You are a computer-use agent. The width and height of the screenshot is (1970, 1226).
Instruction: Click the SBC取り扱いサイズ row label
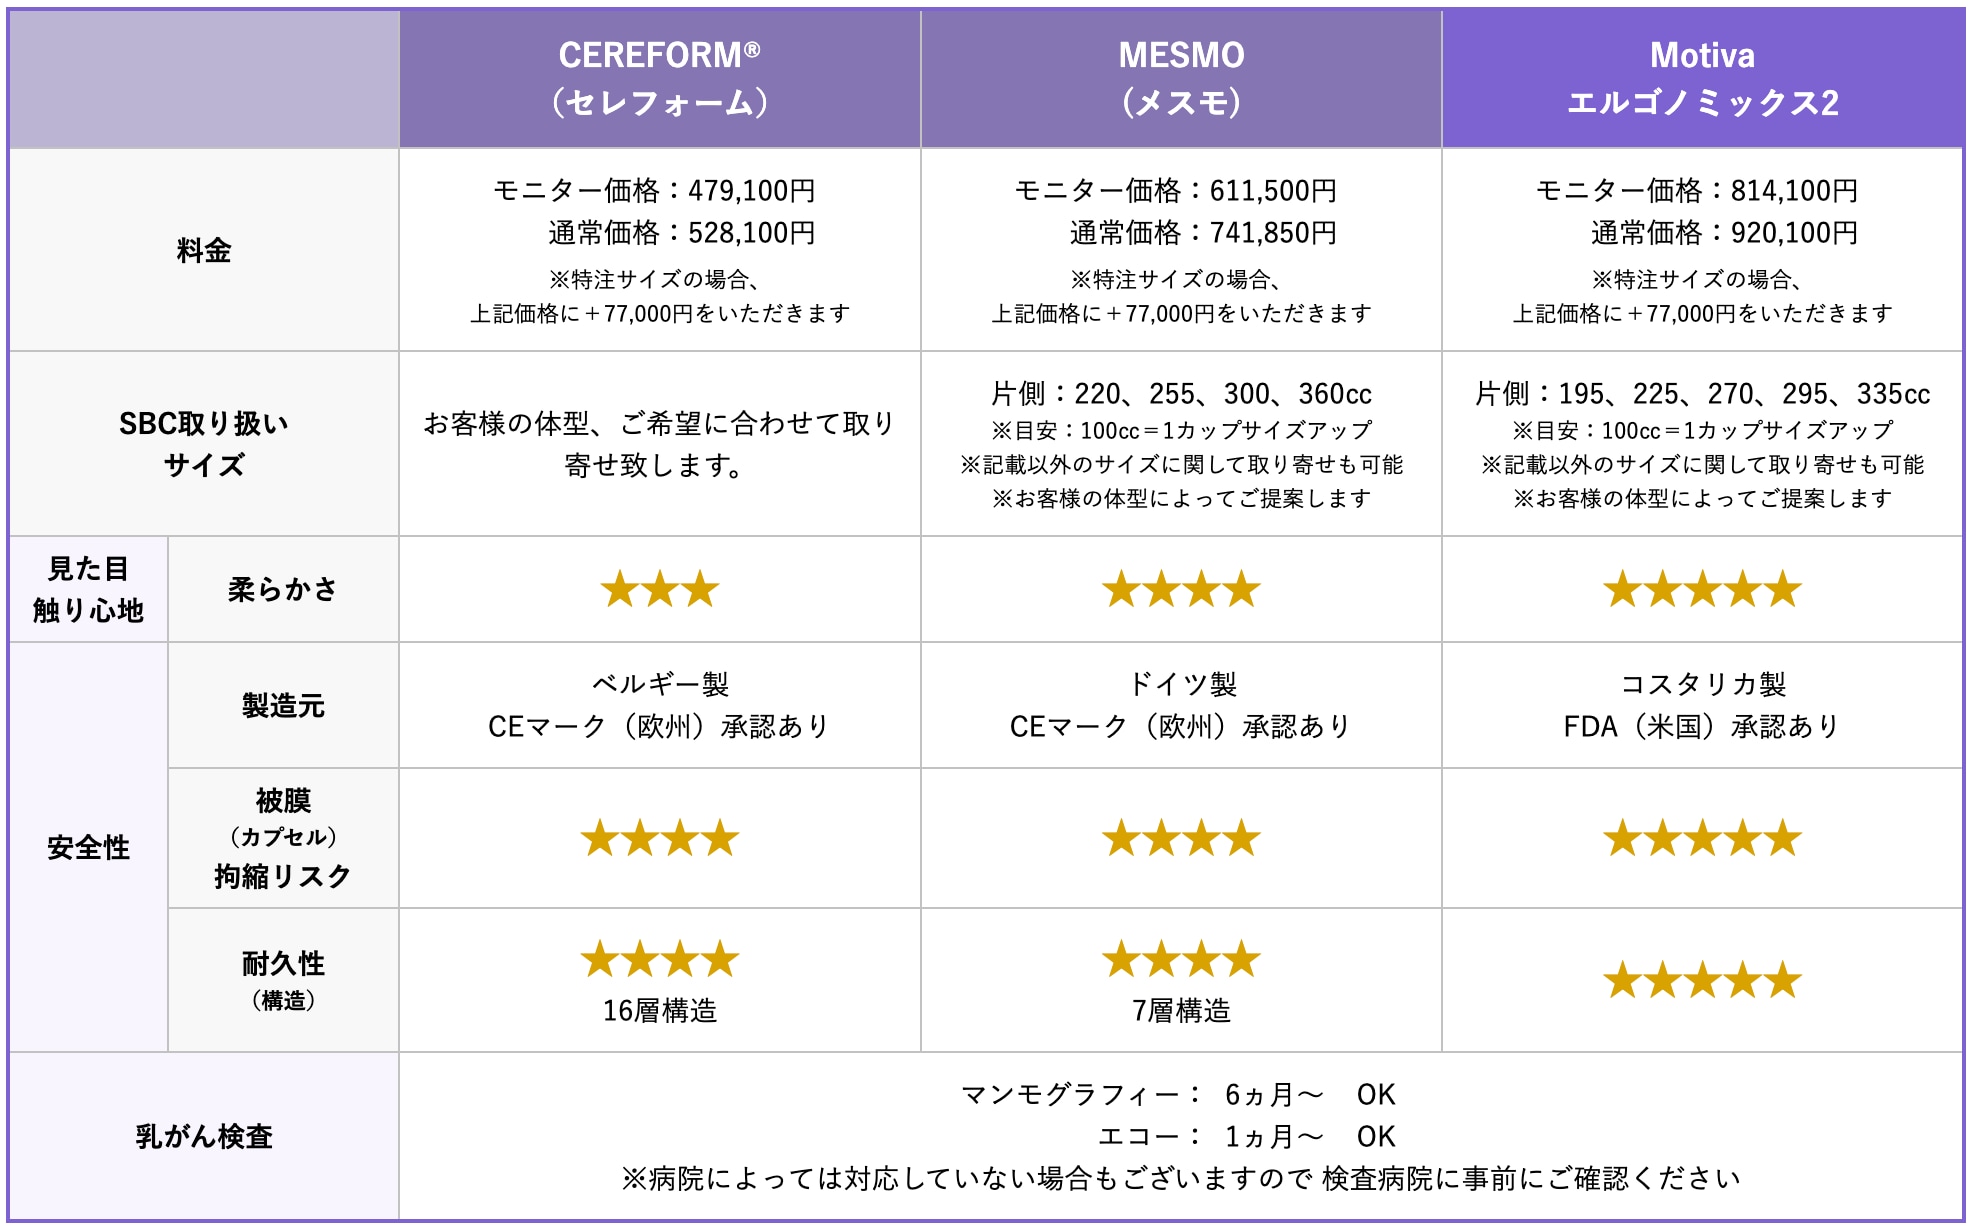(204, 444)
